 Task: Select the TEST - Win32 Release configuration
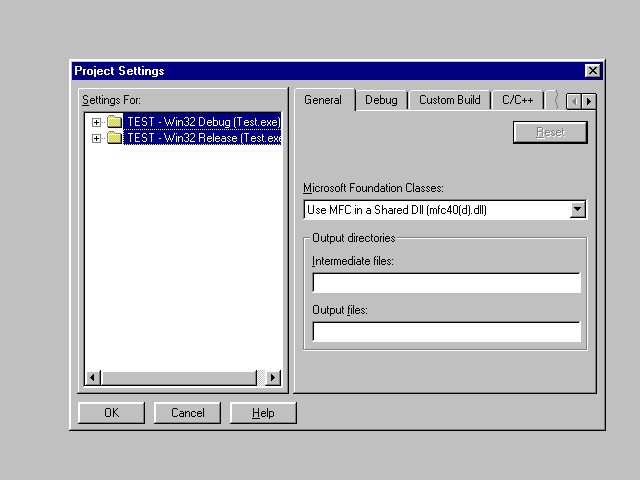coord(203,138)
